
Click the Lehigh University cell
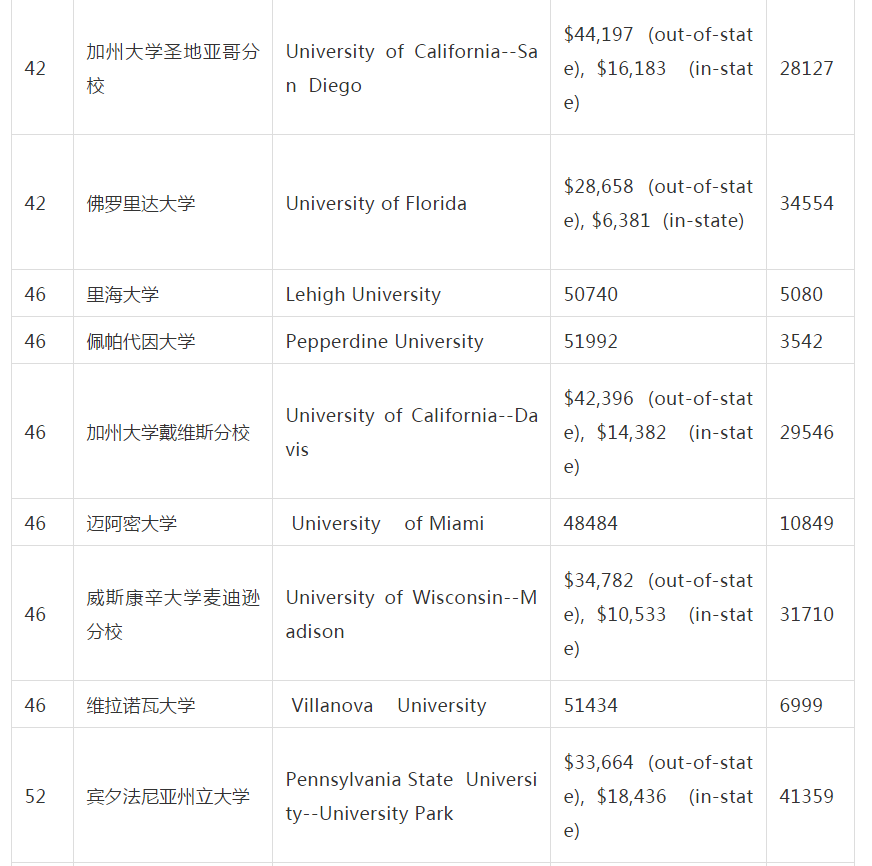pyautogui.click(x=363, y=294)
